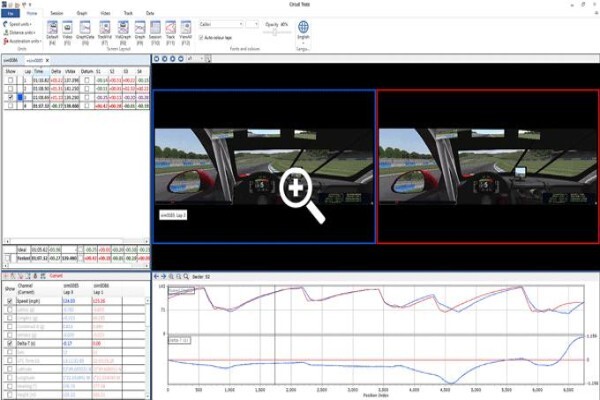Click the first round video control button
The width and height of the screenshot is (600, 400).
[157, 59]
